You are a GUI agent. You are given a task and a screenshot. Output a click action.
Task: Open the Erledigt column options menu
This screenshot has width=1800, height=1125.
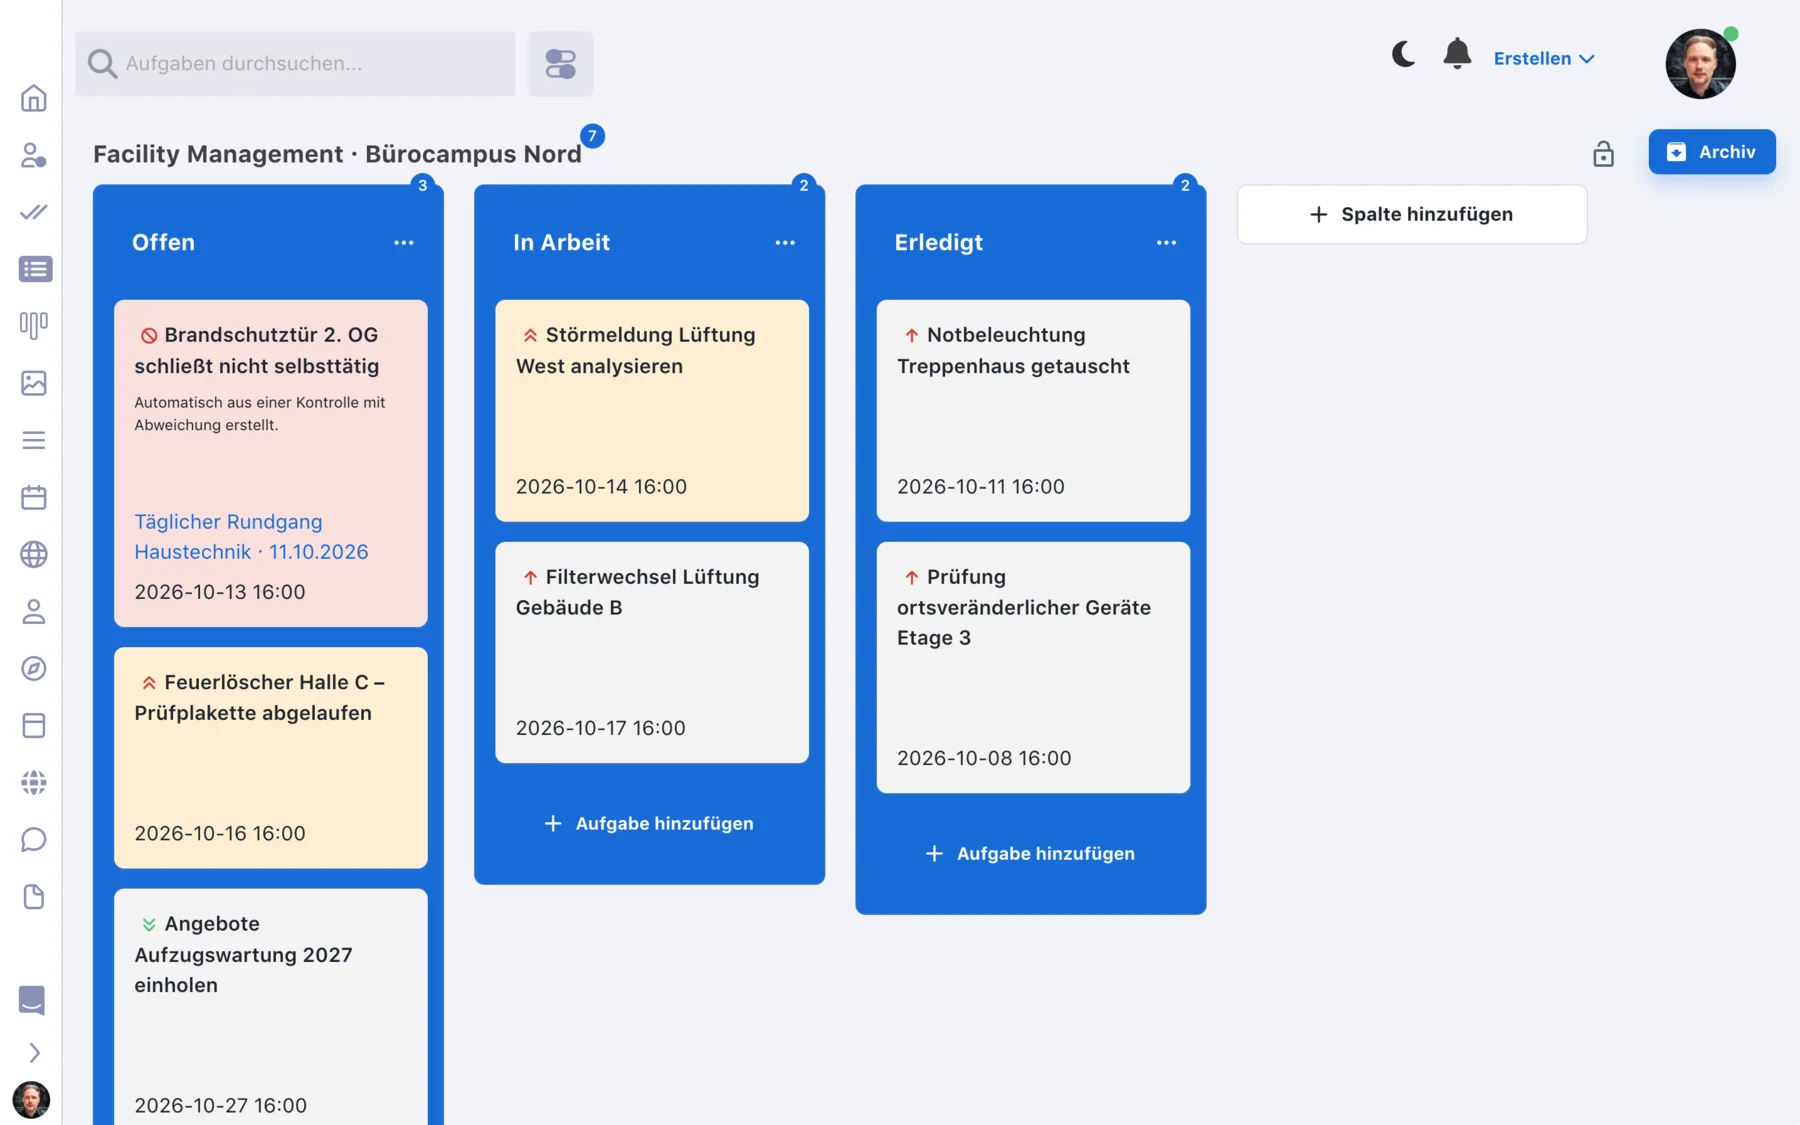(x=1166, y=243)
